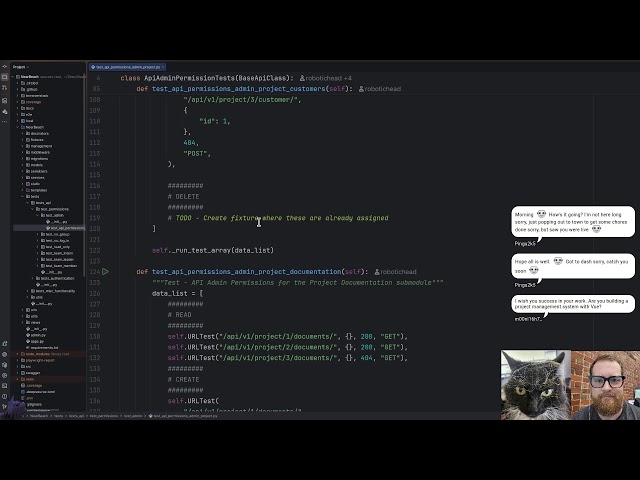Screen dimensions: 640x480
Task: Click the streamer's face camera thumbnail
Action: coord(605,385)
